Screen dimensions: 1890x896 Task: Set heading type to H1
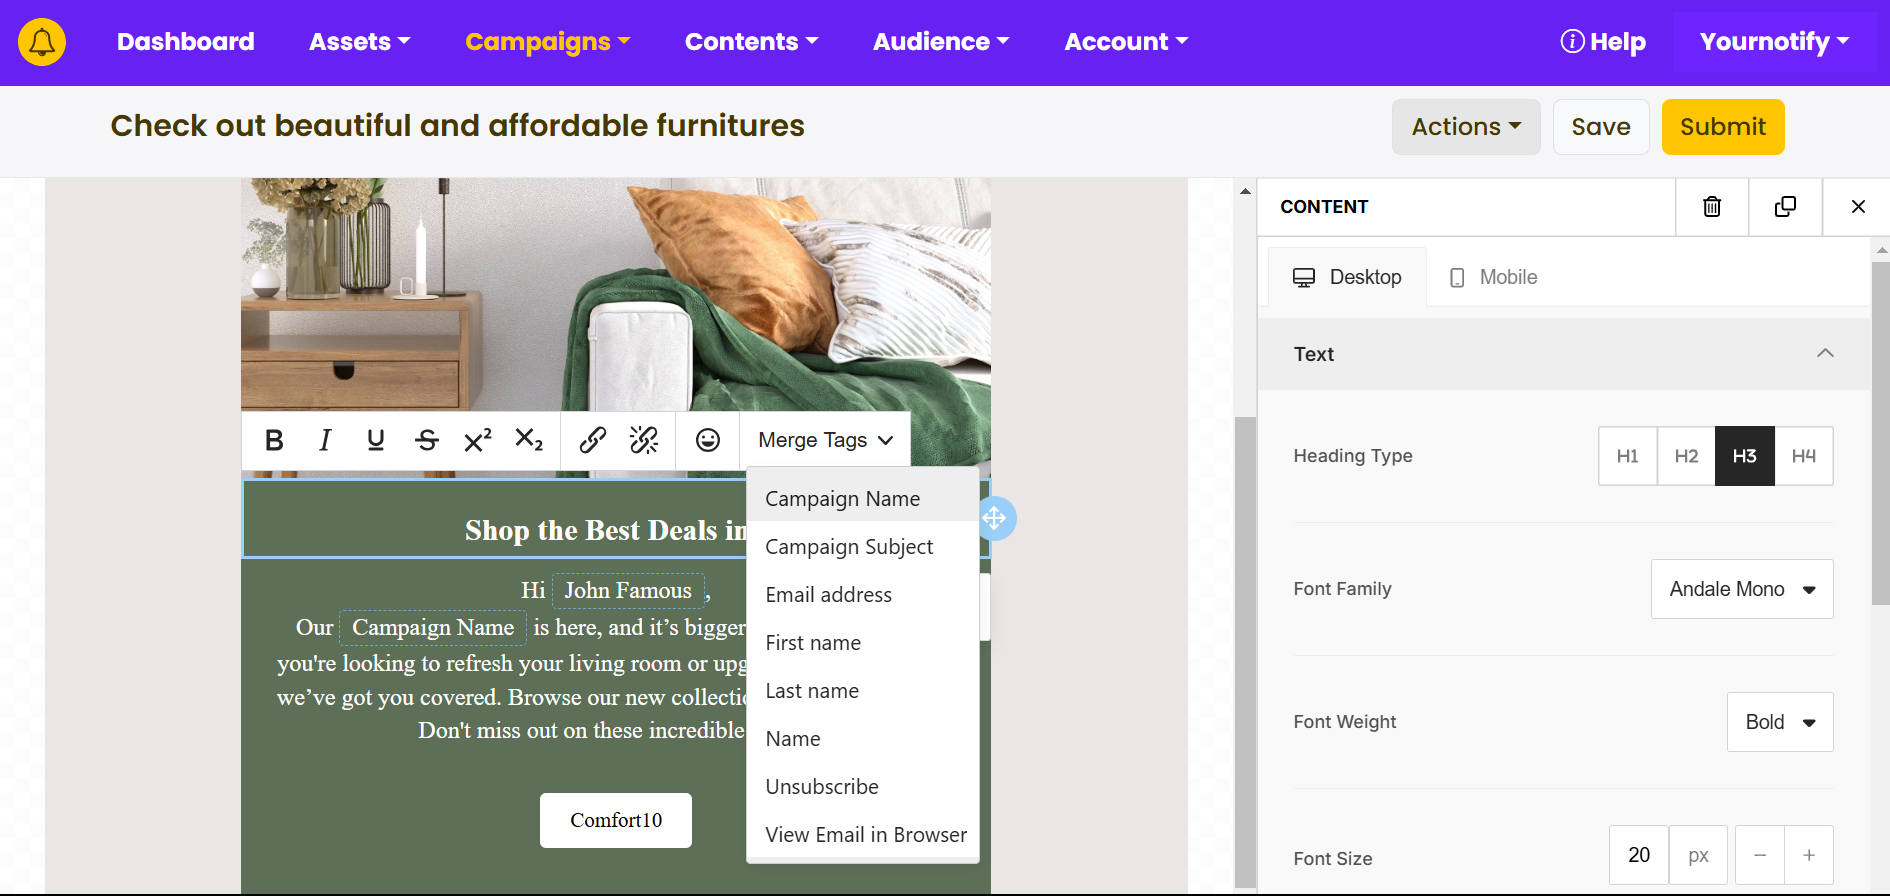click(x=1627, y=456)
